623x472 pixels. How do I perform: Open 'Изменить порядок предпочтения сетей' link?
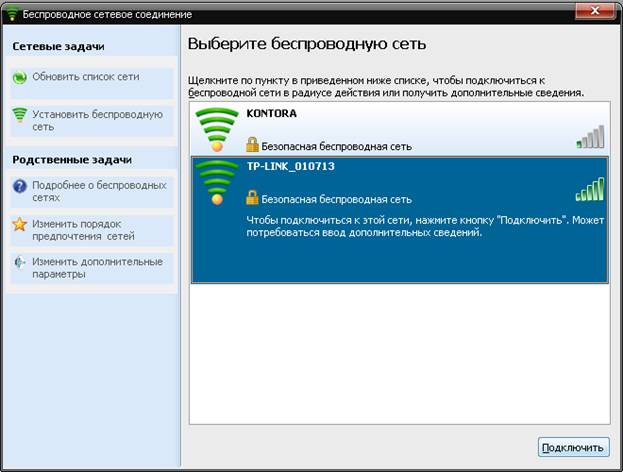click(x=83, y=230)
